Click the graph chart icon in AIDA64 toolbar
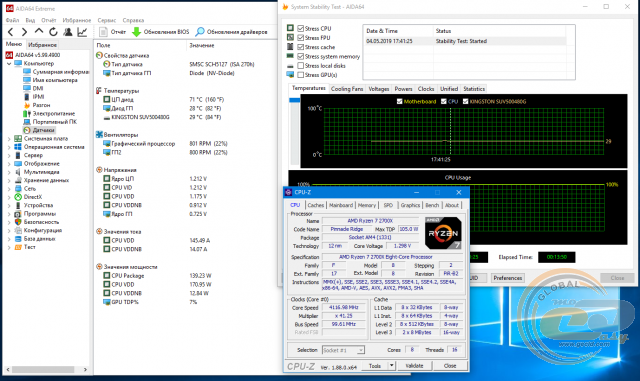 (82, 32)
